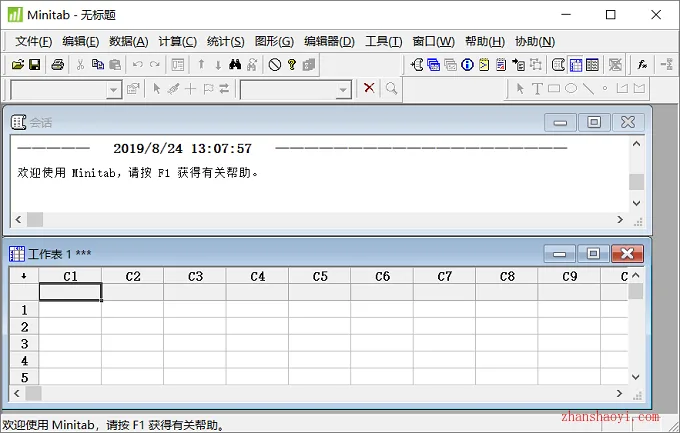Select the C5 column header
Viewport: 680px width, 433px height.
[320, 276]
